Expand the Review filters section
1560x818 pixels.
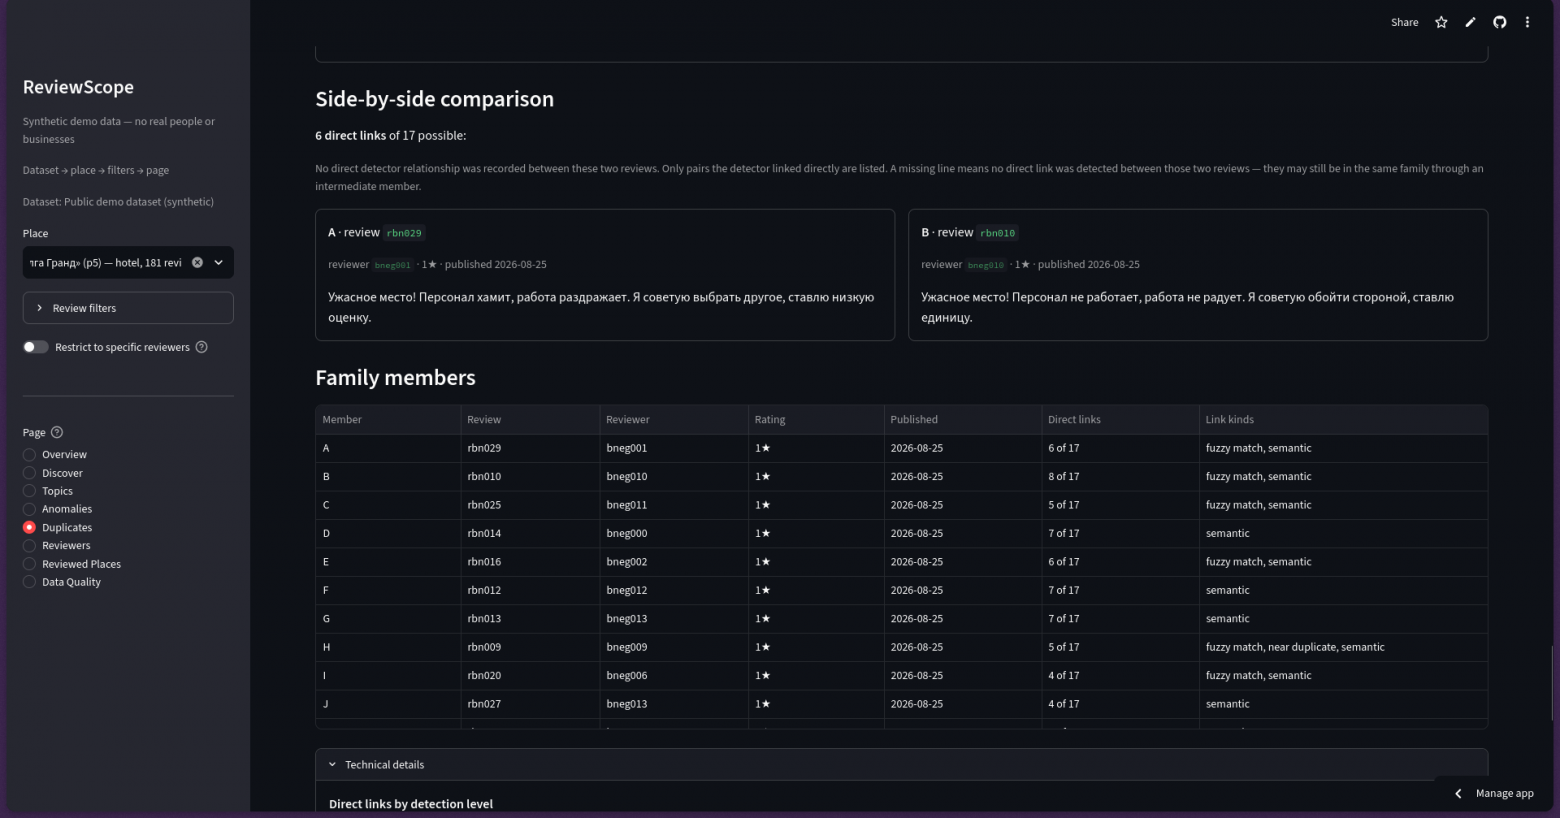tap(128, 308)
